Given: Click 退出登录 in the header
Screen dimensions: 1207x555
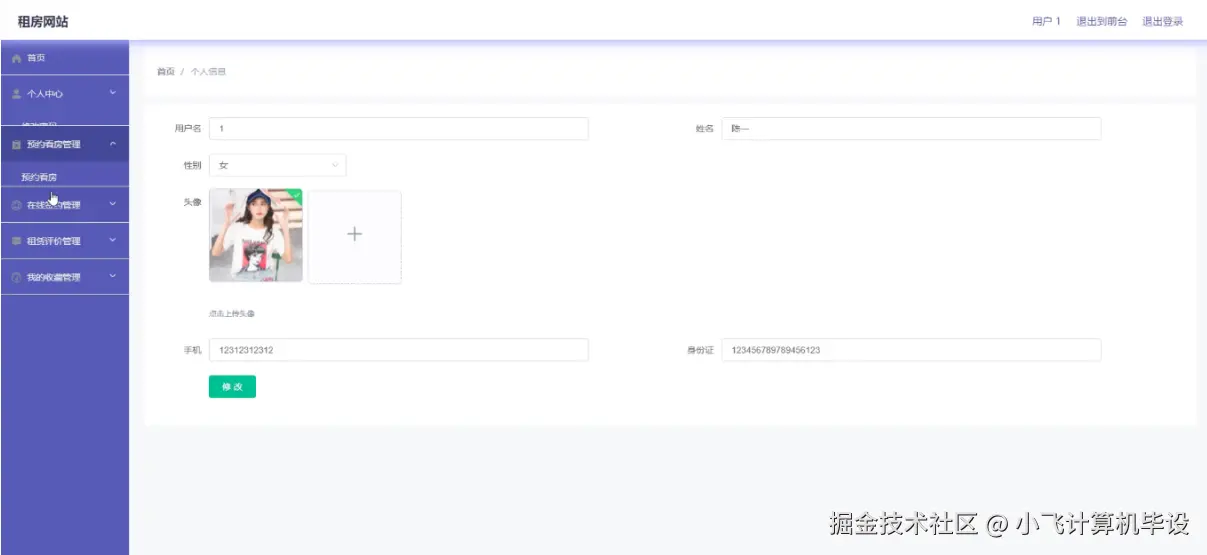Looking at the screenshot, I should [1162, 21].
